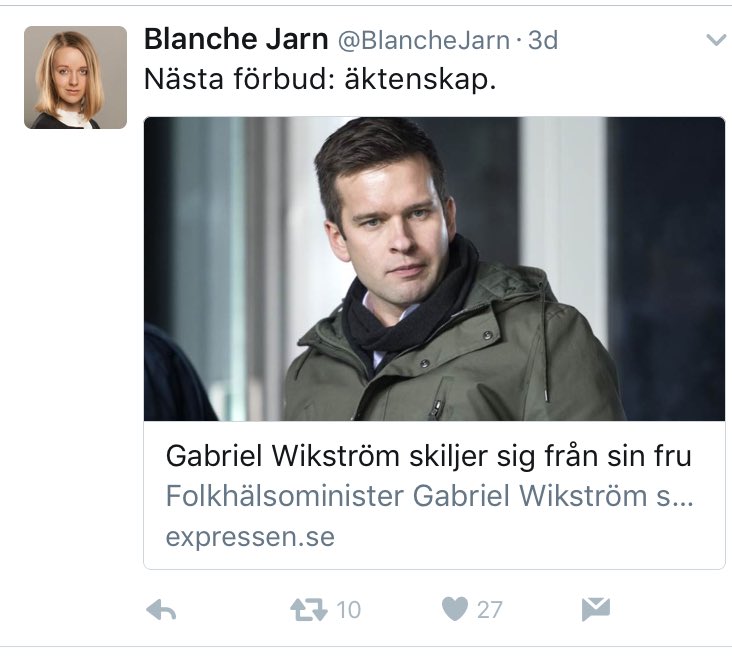
Task: Expand the tweet options chevron
Action: click(x=716, y=40)
